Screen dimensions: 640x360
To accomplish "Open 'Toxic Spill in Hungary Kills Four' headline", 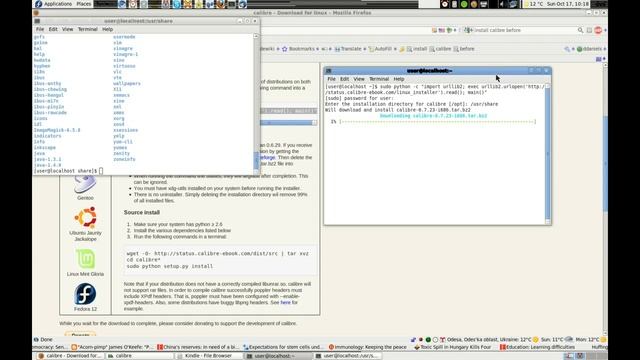I will pos(452,347).
